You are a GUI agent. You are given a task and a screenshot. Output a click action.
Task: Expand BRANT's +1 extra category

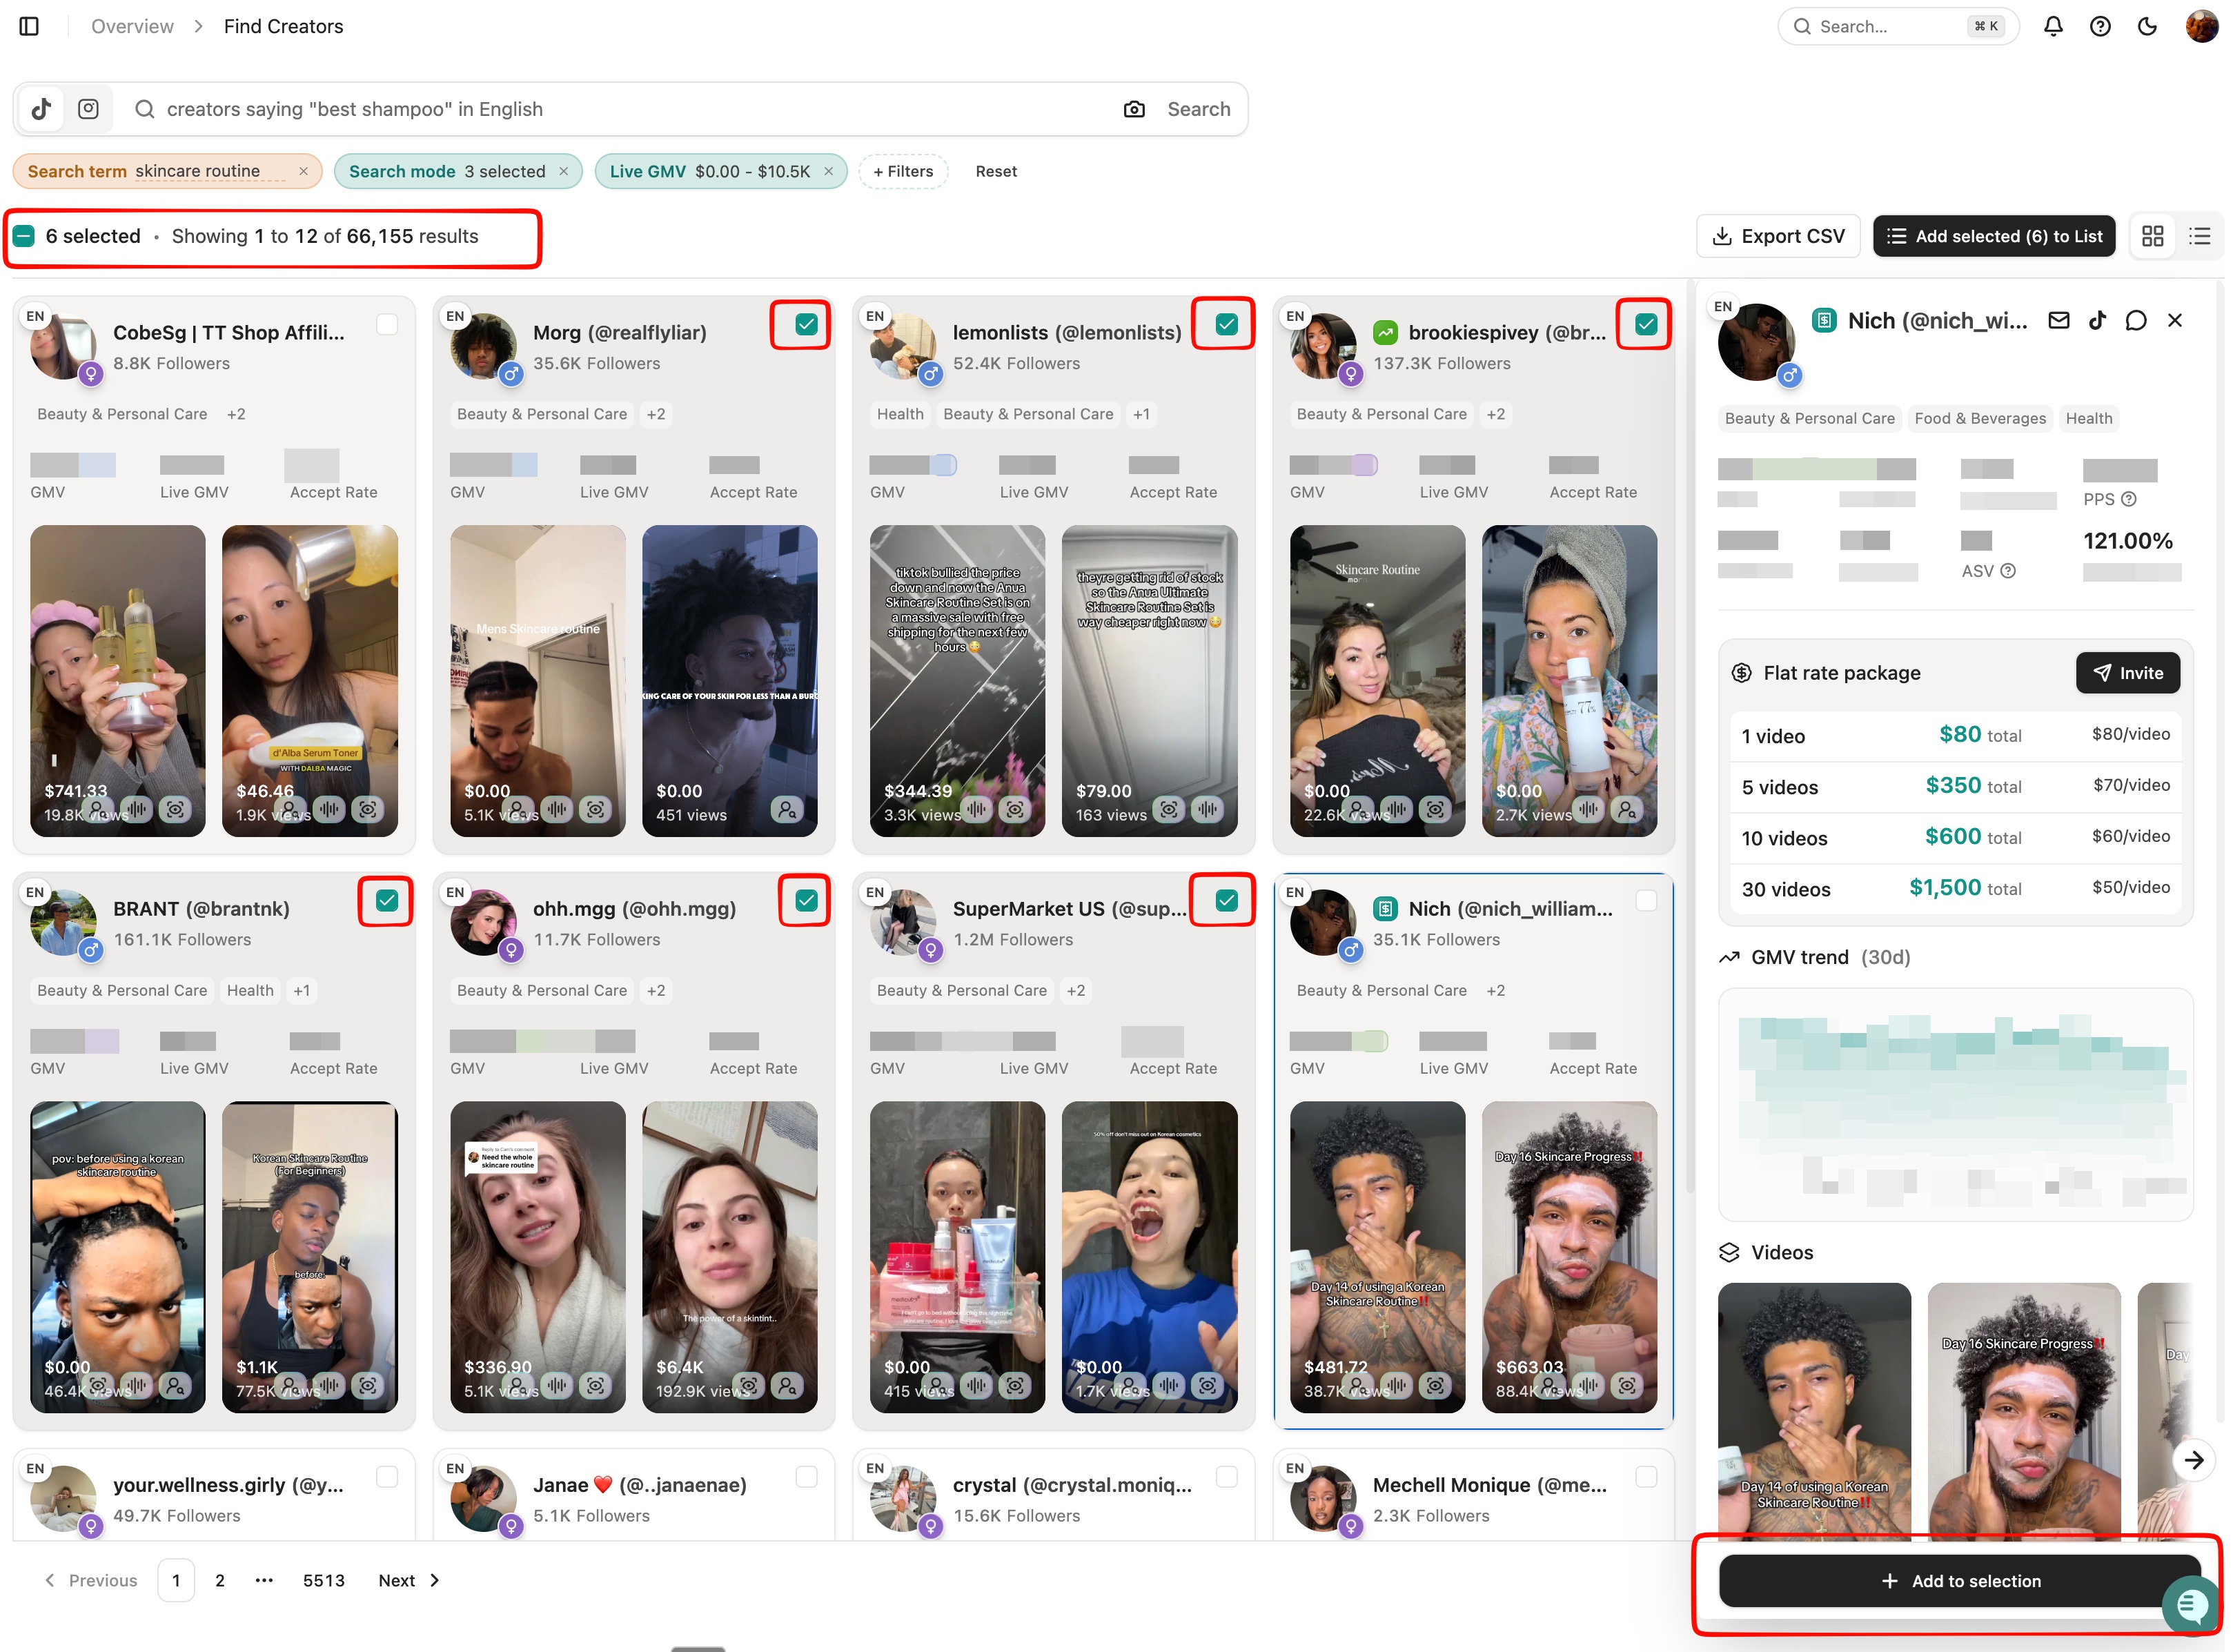click(301, 990)
